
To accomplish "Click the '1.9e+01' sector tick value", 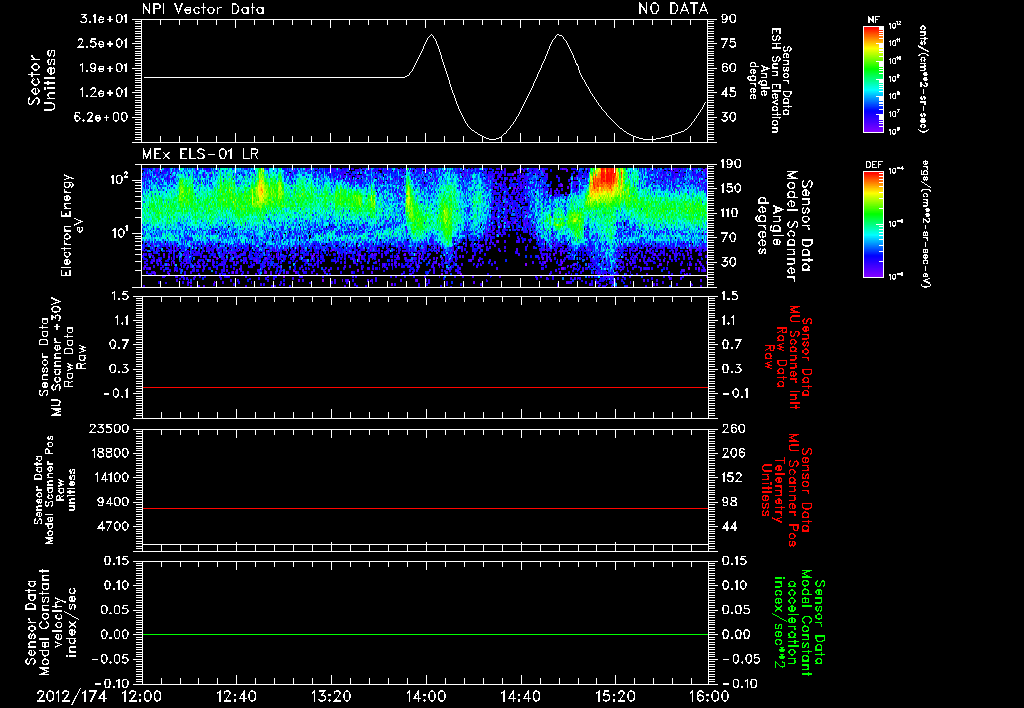I will (104, 68).
